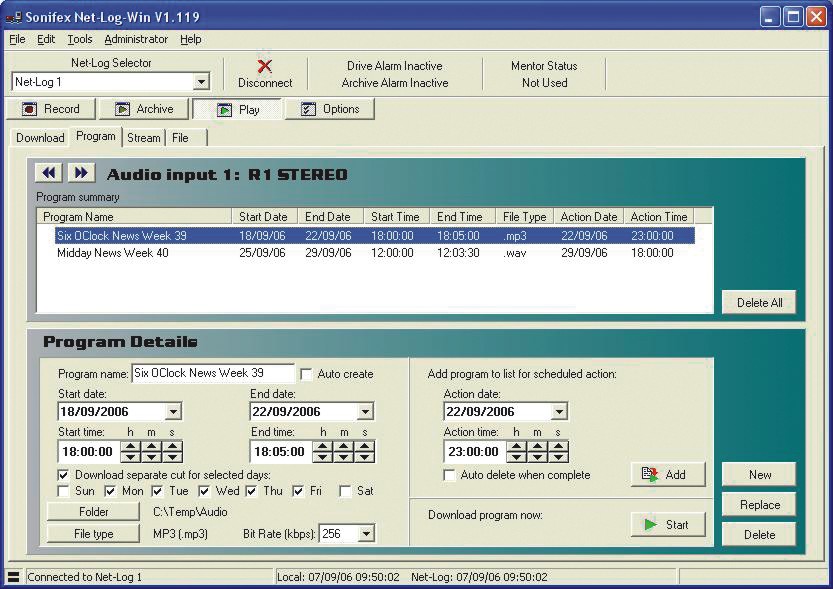Image resolution: width=833 pixels, height=589 pixels.
Task: Click the Sonifex application title bar icon
Action: click(14, 18)
